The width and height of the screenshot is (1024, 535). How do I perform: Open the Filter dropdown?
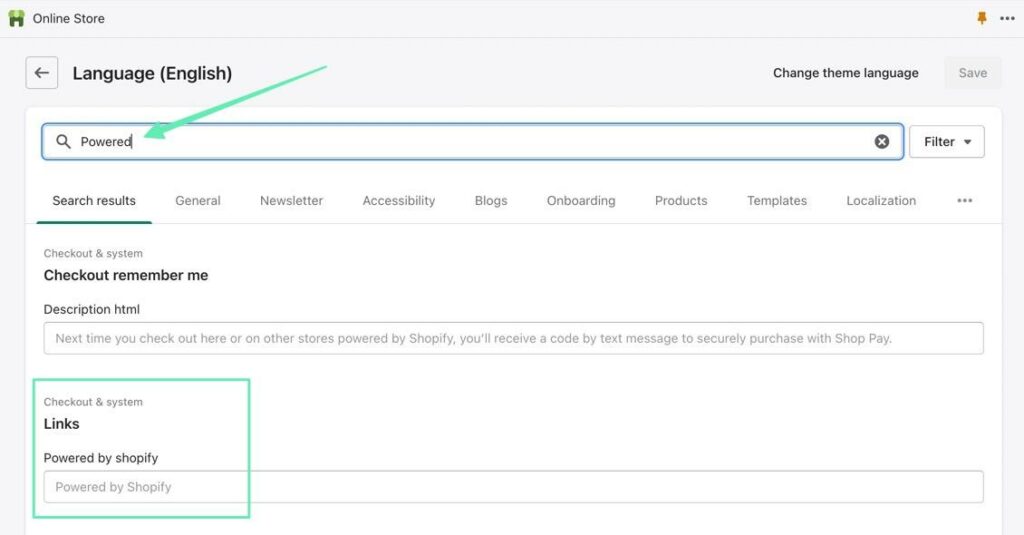pos(946,142)
